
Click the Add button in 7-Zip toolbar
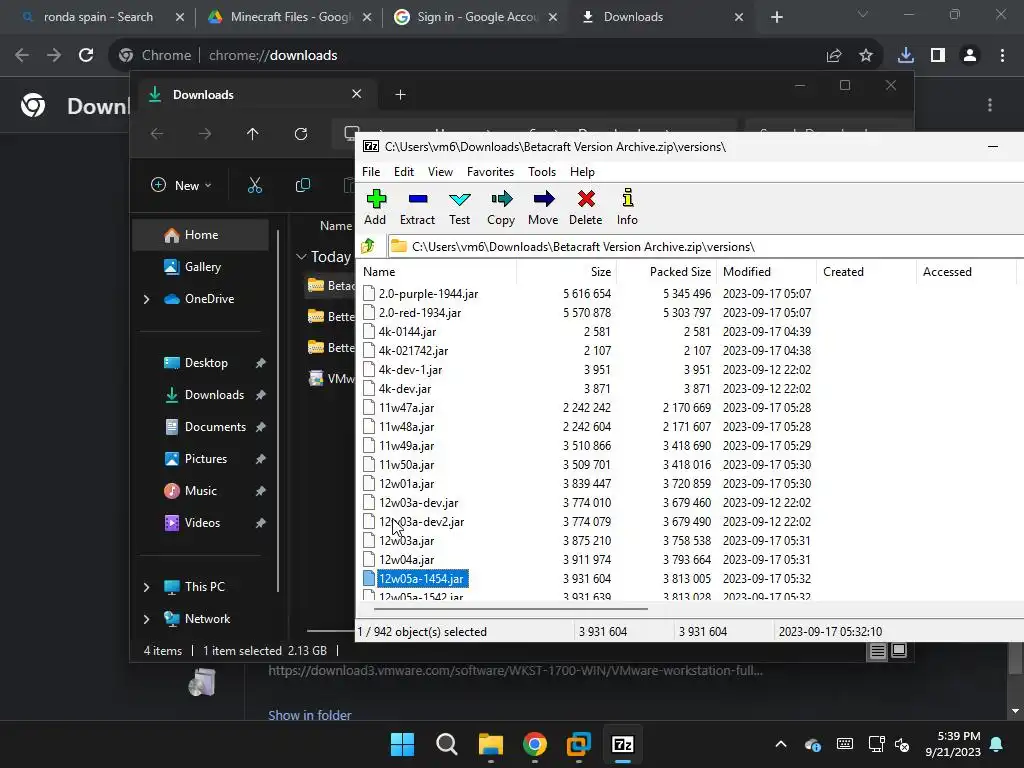(x=376, y=207)
